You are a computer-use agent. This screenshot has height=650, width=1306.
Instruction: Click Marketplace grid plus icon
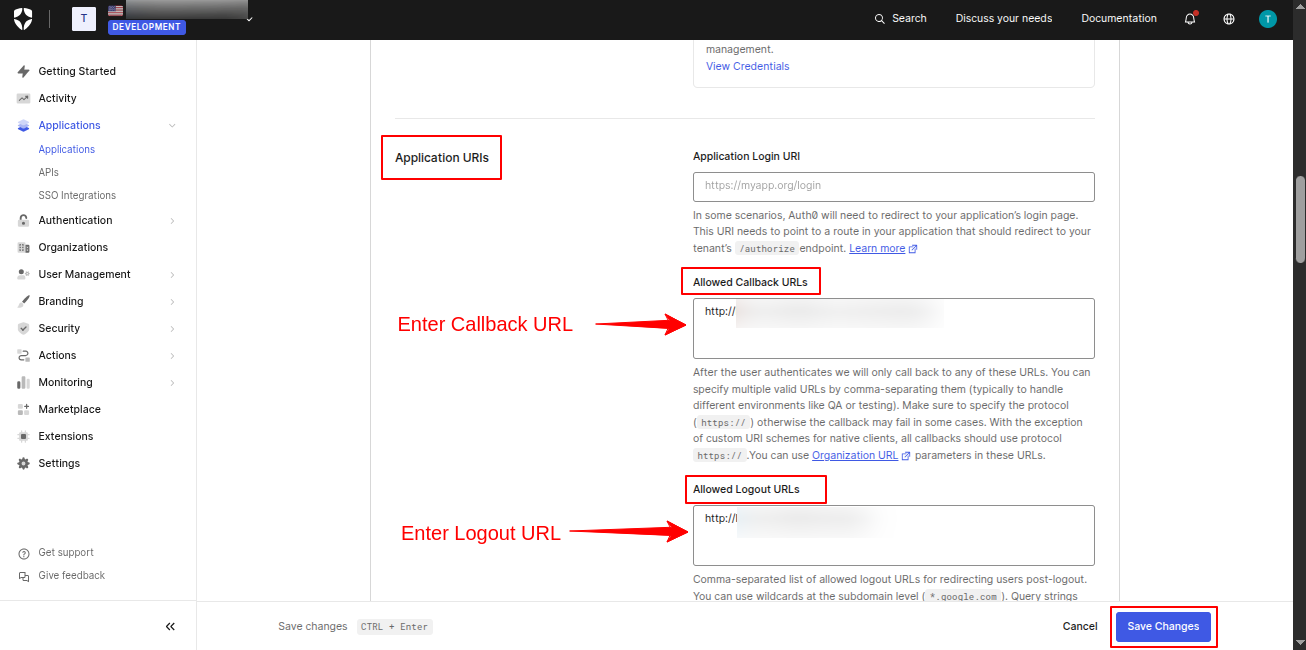point(24,409)
